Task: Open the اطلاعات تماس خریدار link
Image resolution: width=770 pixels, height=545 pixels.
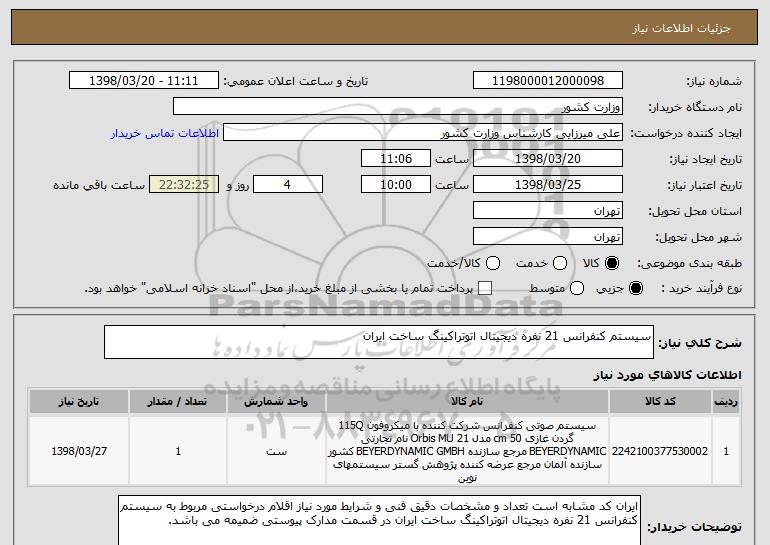Action: coord(165,134)
